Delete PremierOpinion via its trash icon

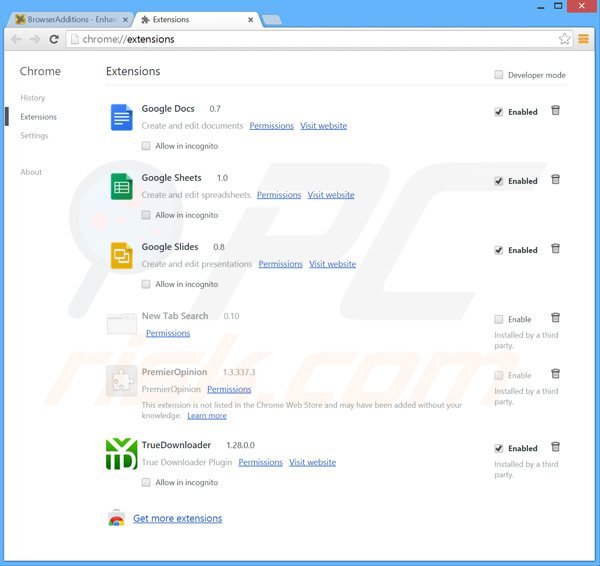pos(555,374)
